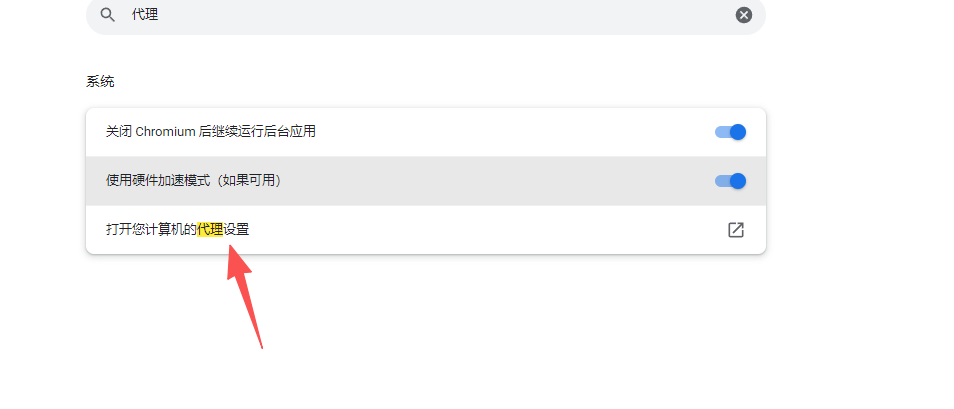Click the yellow-highlighted "代理" keyword
The width and height of the screenshot is (954, 409).
coord(210,230)
